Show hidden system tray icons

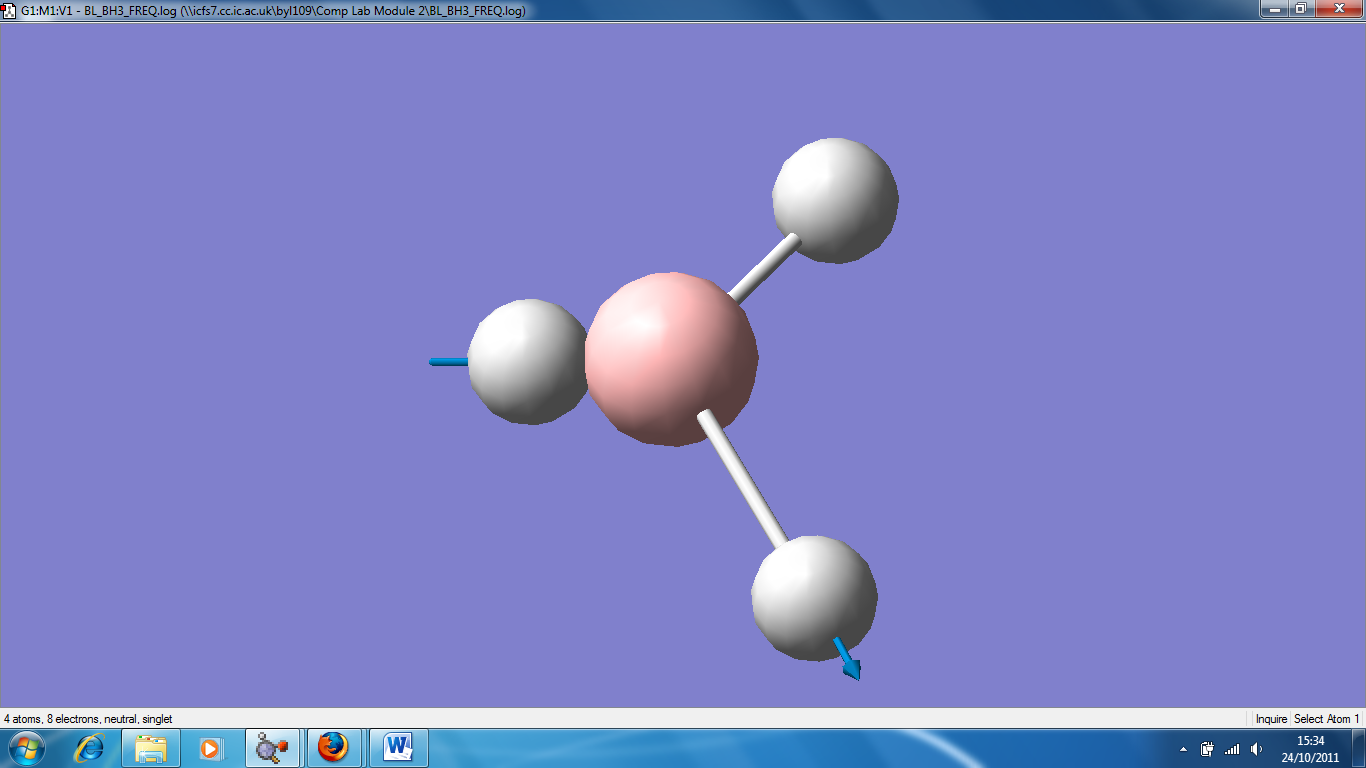[1184, 749]
